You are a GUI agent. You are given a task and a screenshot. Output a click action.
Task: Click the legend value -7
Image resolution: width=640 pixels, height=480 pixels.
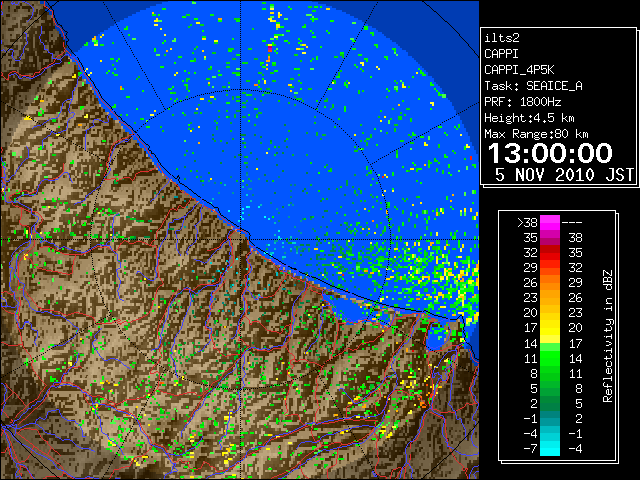[531, 449]
